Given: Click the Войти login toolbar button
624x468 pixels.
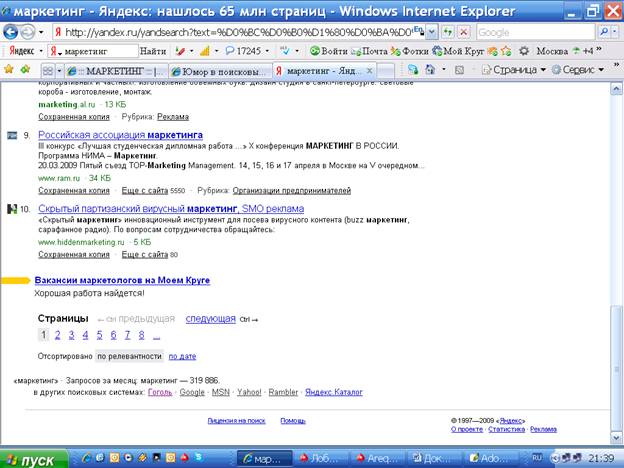Looking at the screenshot, I should (329, 50).
